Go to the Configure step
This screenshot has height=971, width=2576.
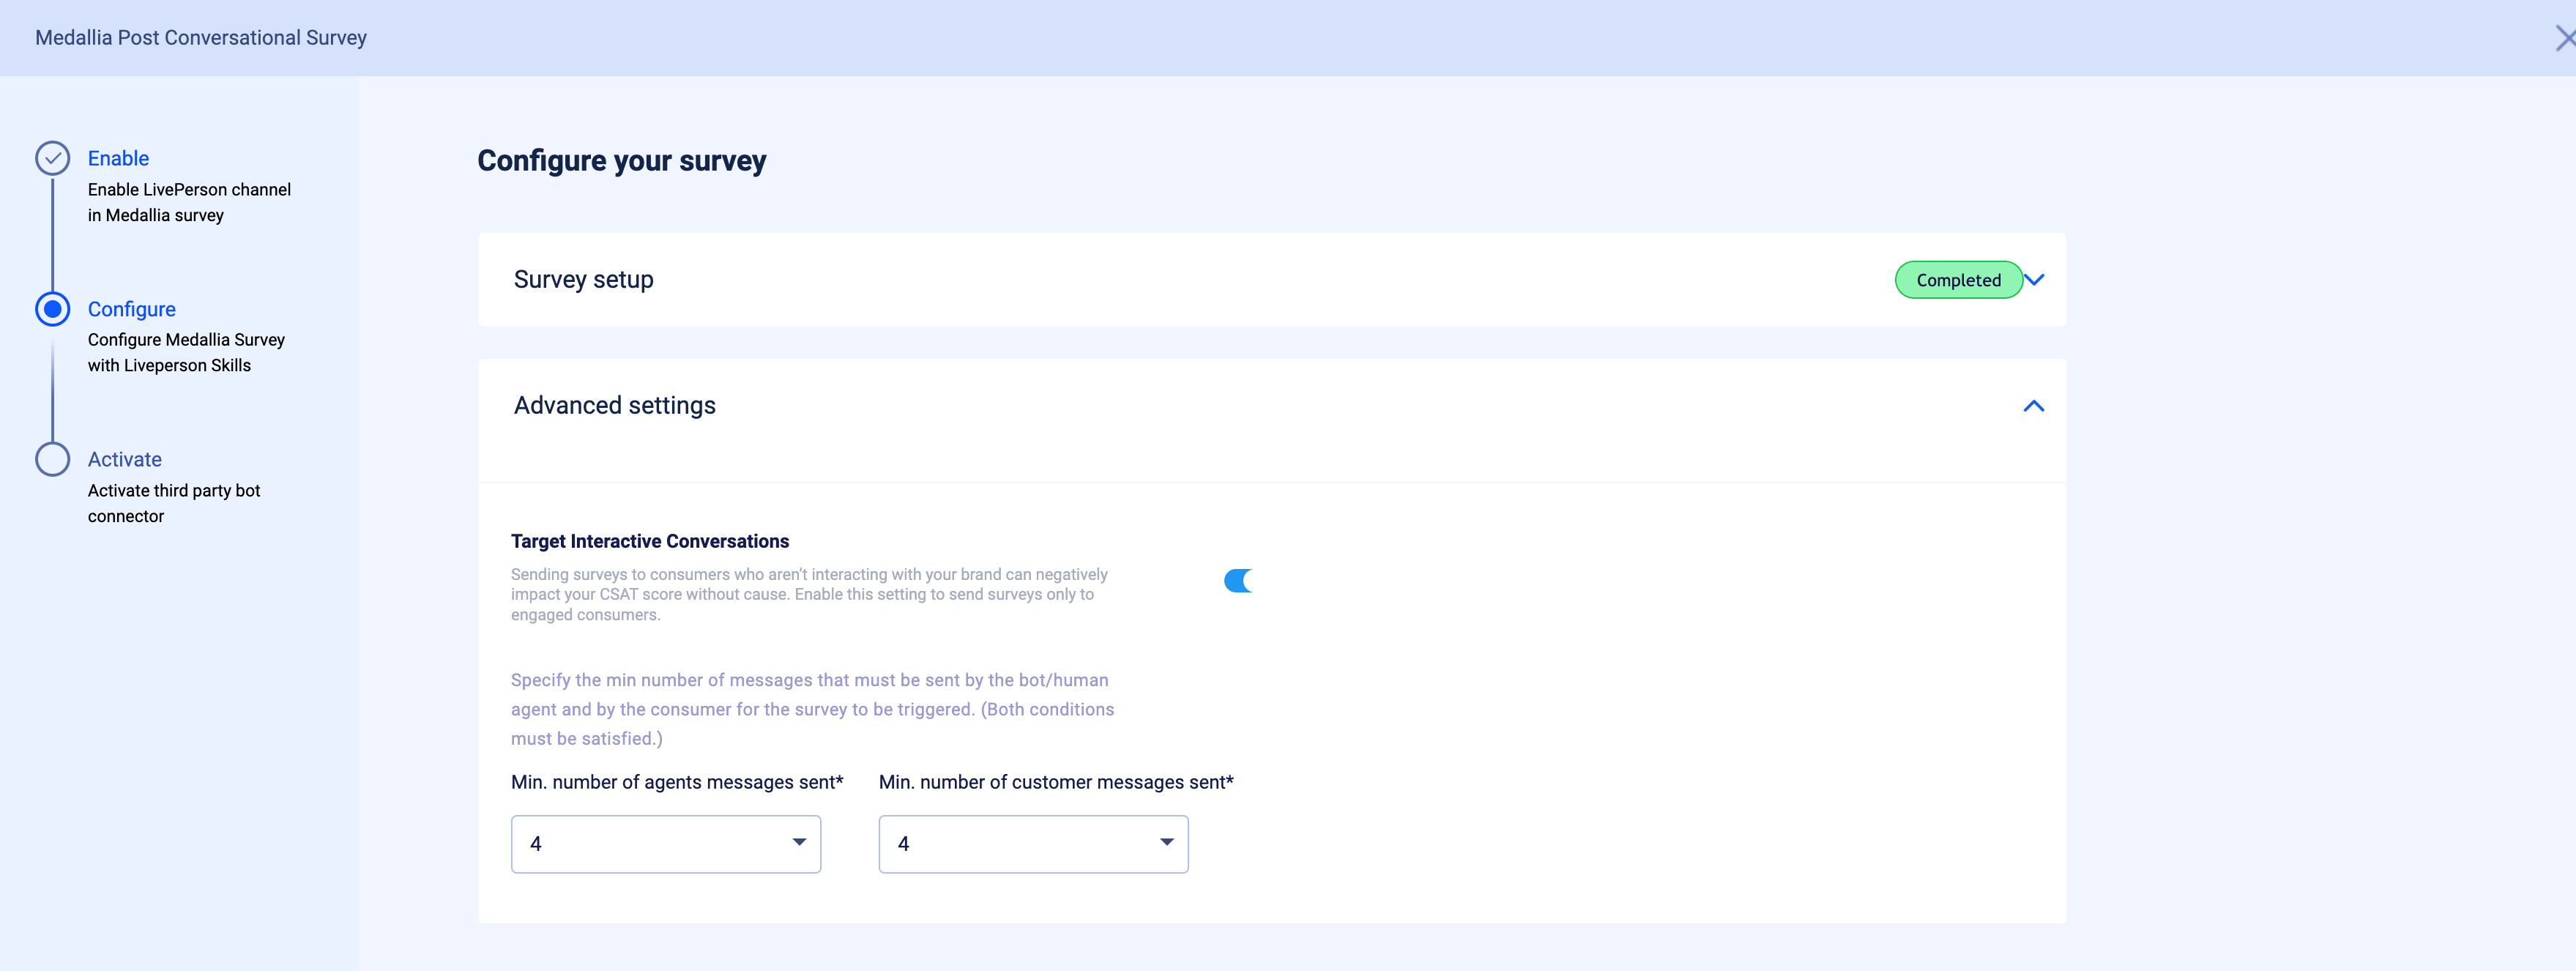pos(131,309)
